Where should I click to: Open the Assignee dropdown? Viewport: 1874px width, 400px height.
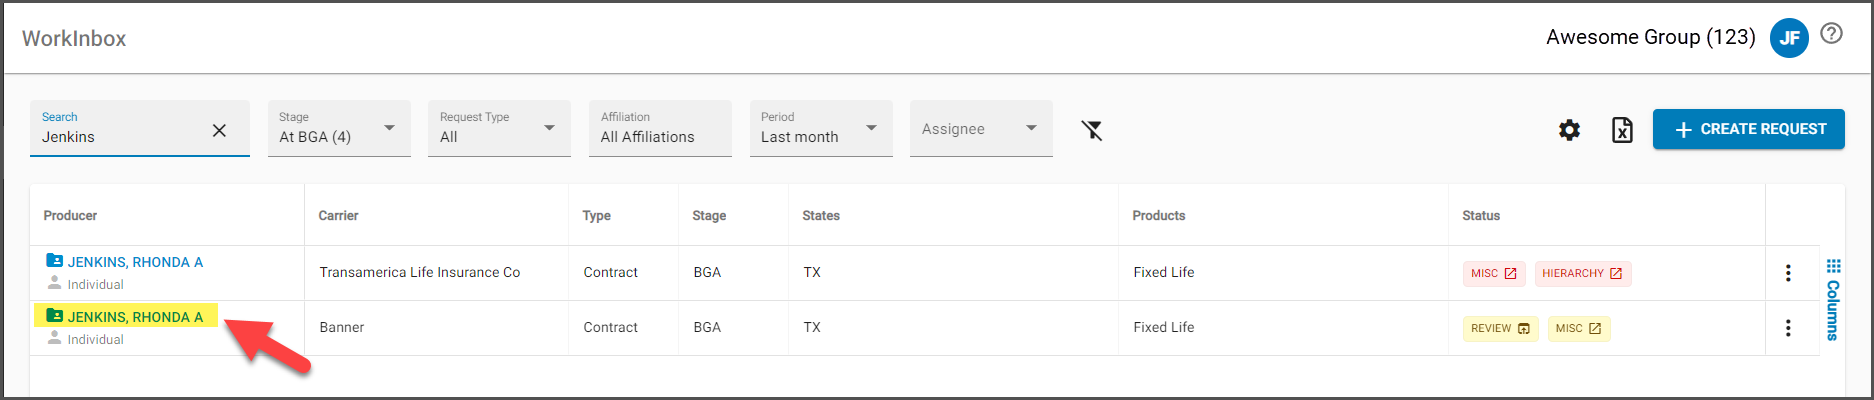tap(981, 128)
